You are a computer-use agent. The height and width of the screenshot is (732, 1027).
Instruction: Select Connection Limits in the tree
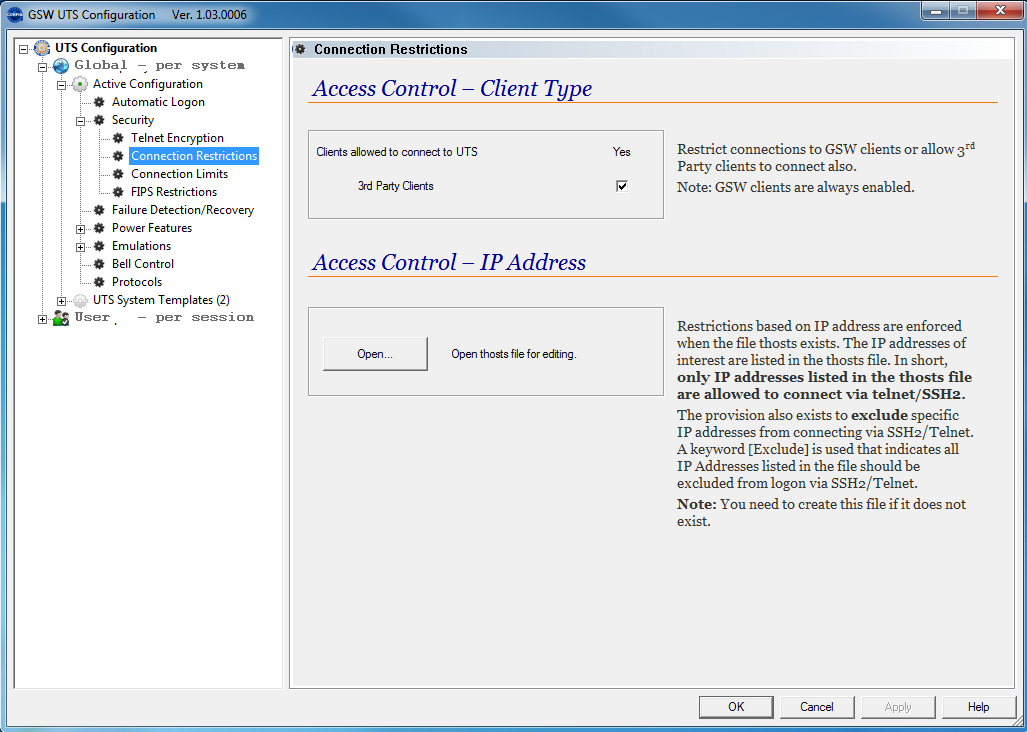click(179, 174)
